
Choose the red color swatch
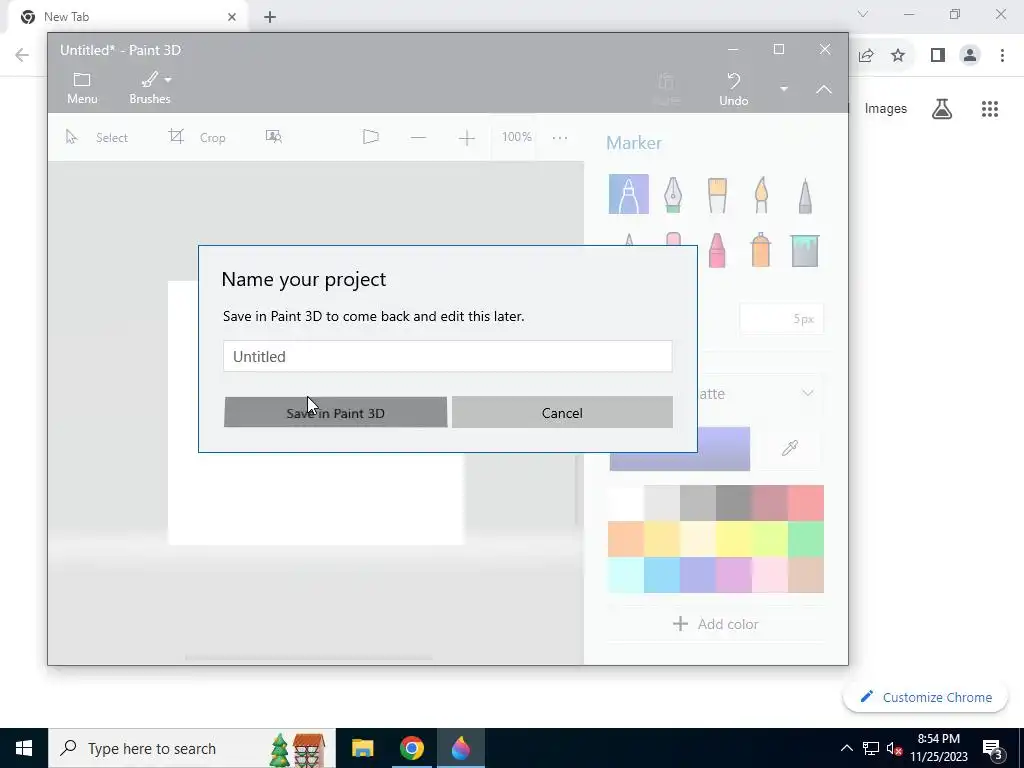click(x=806, y=502)
